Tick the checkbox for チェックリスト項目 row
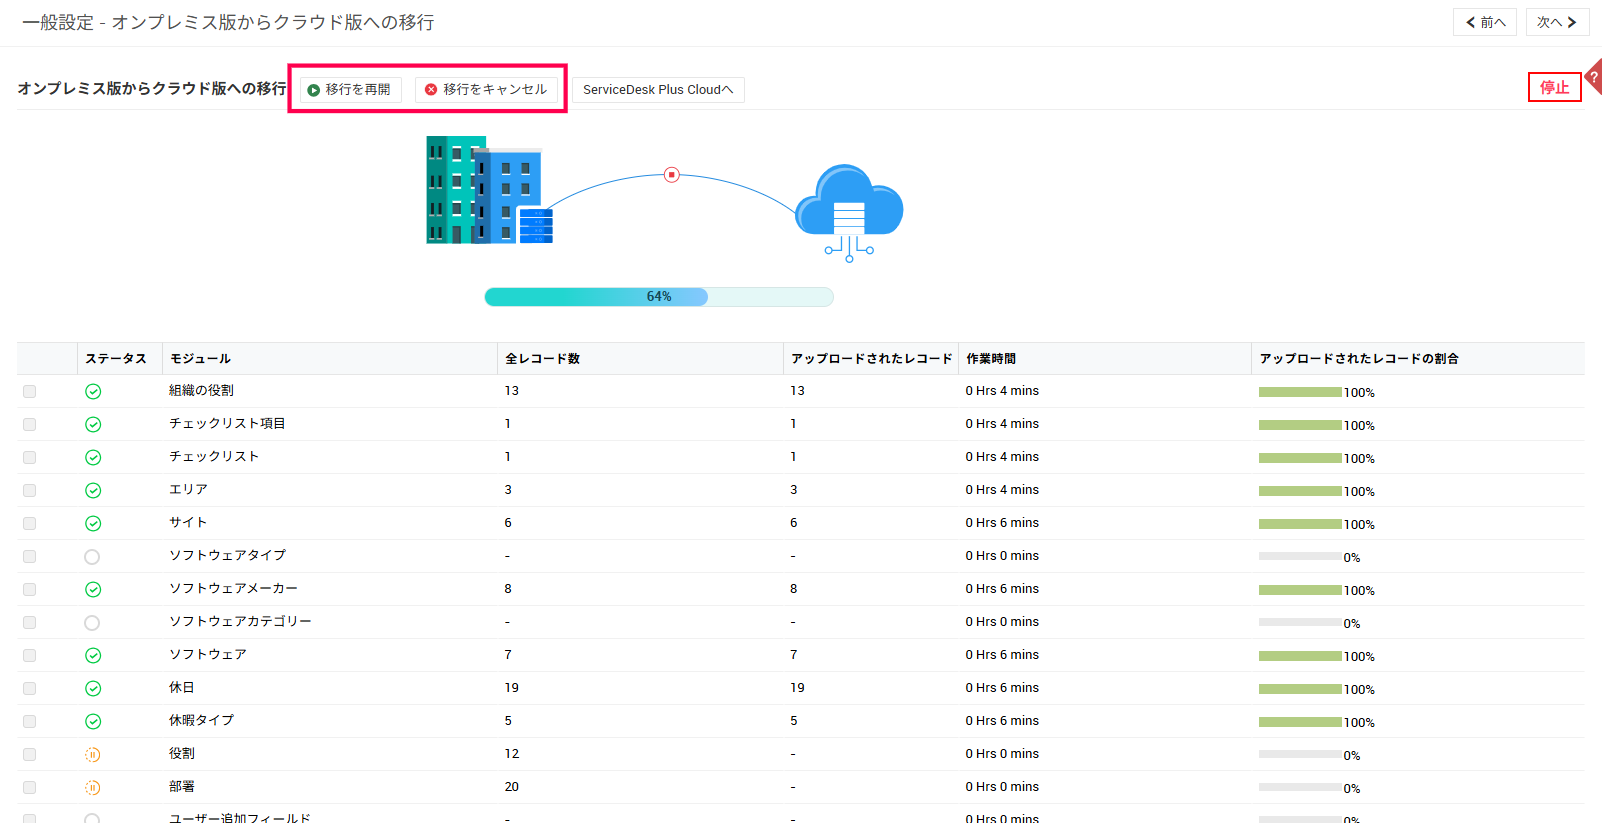Viewport: 1602px width, 823px height. (29, 425)
